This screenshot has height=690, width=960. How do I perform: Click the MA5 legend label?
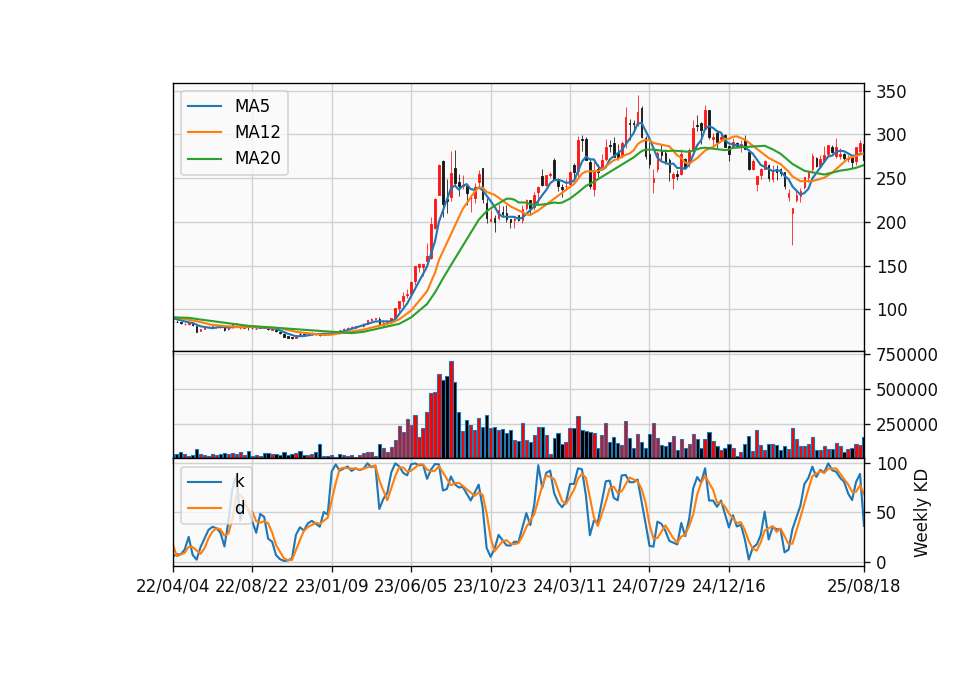coord(252,106)
